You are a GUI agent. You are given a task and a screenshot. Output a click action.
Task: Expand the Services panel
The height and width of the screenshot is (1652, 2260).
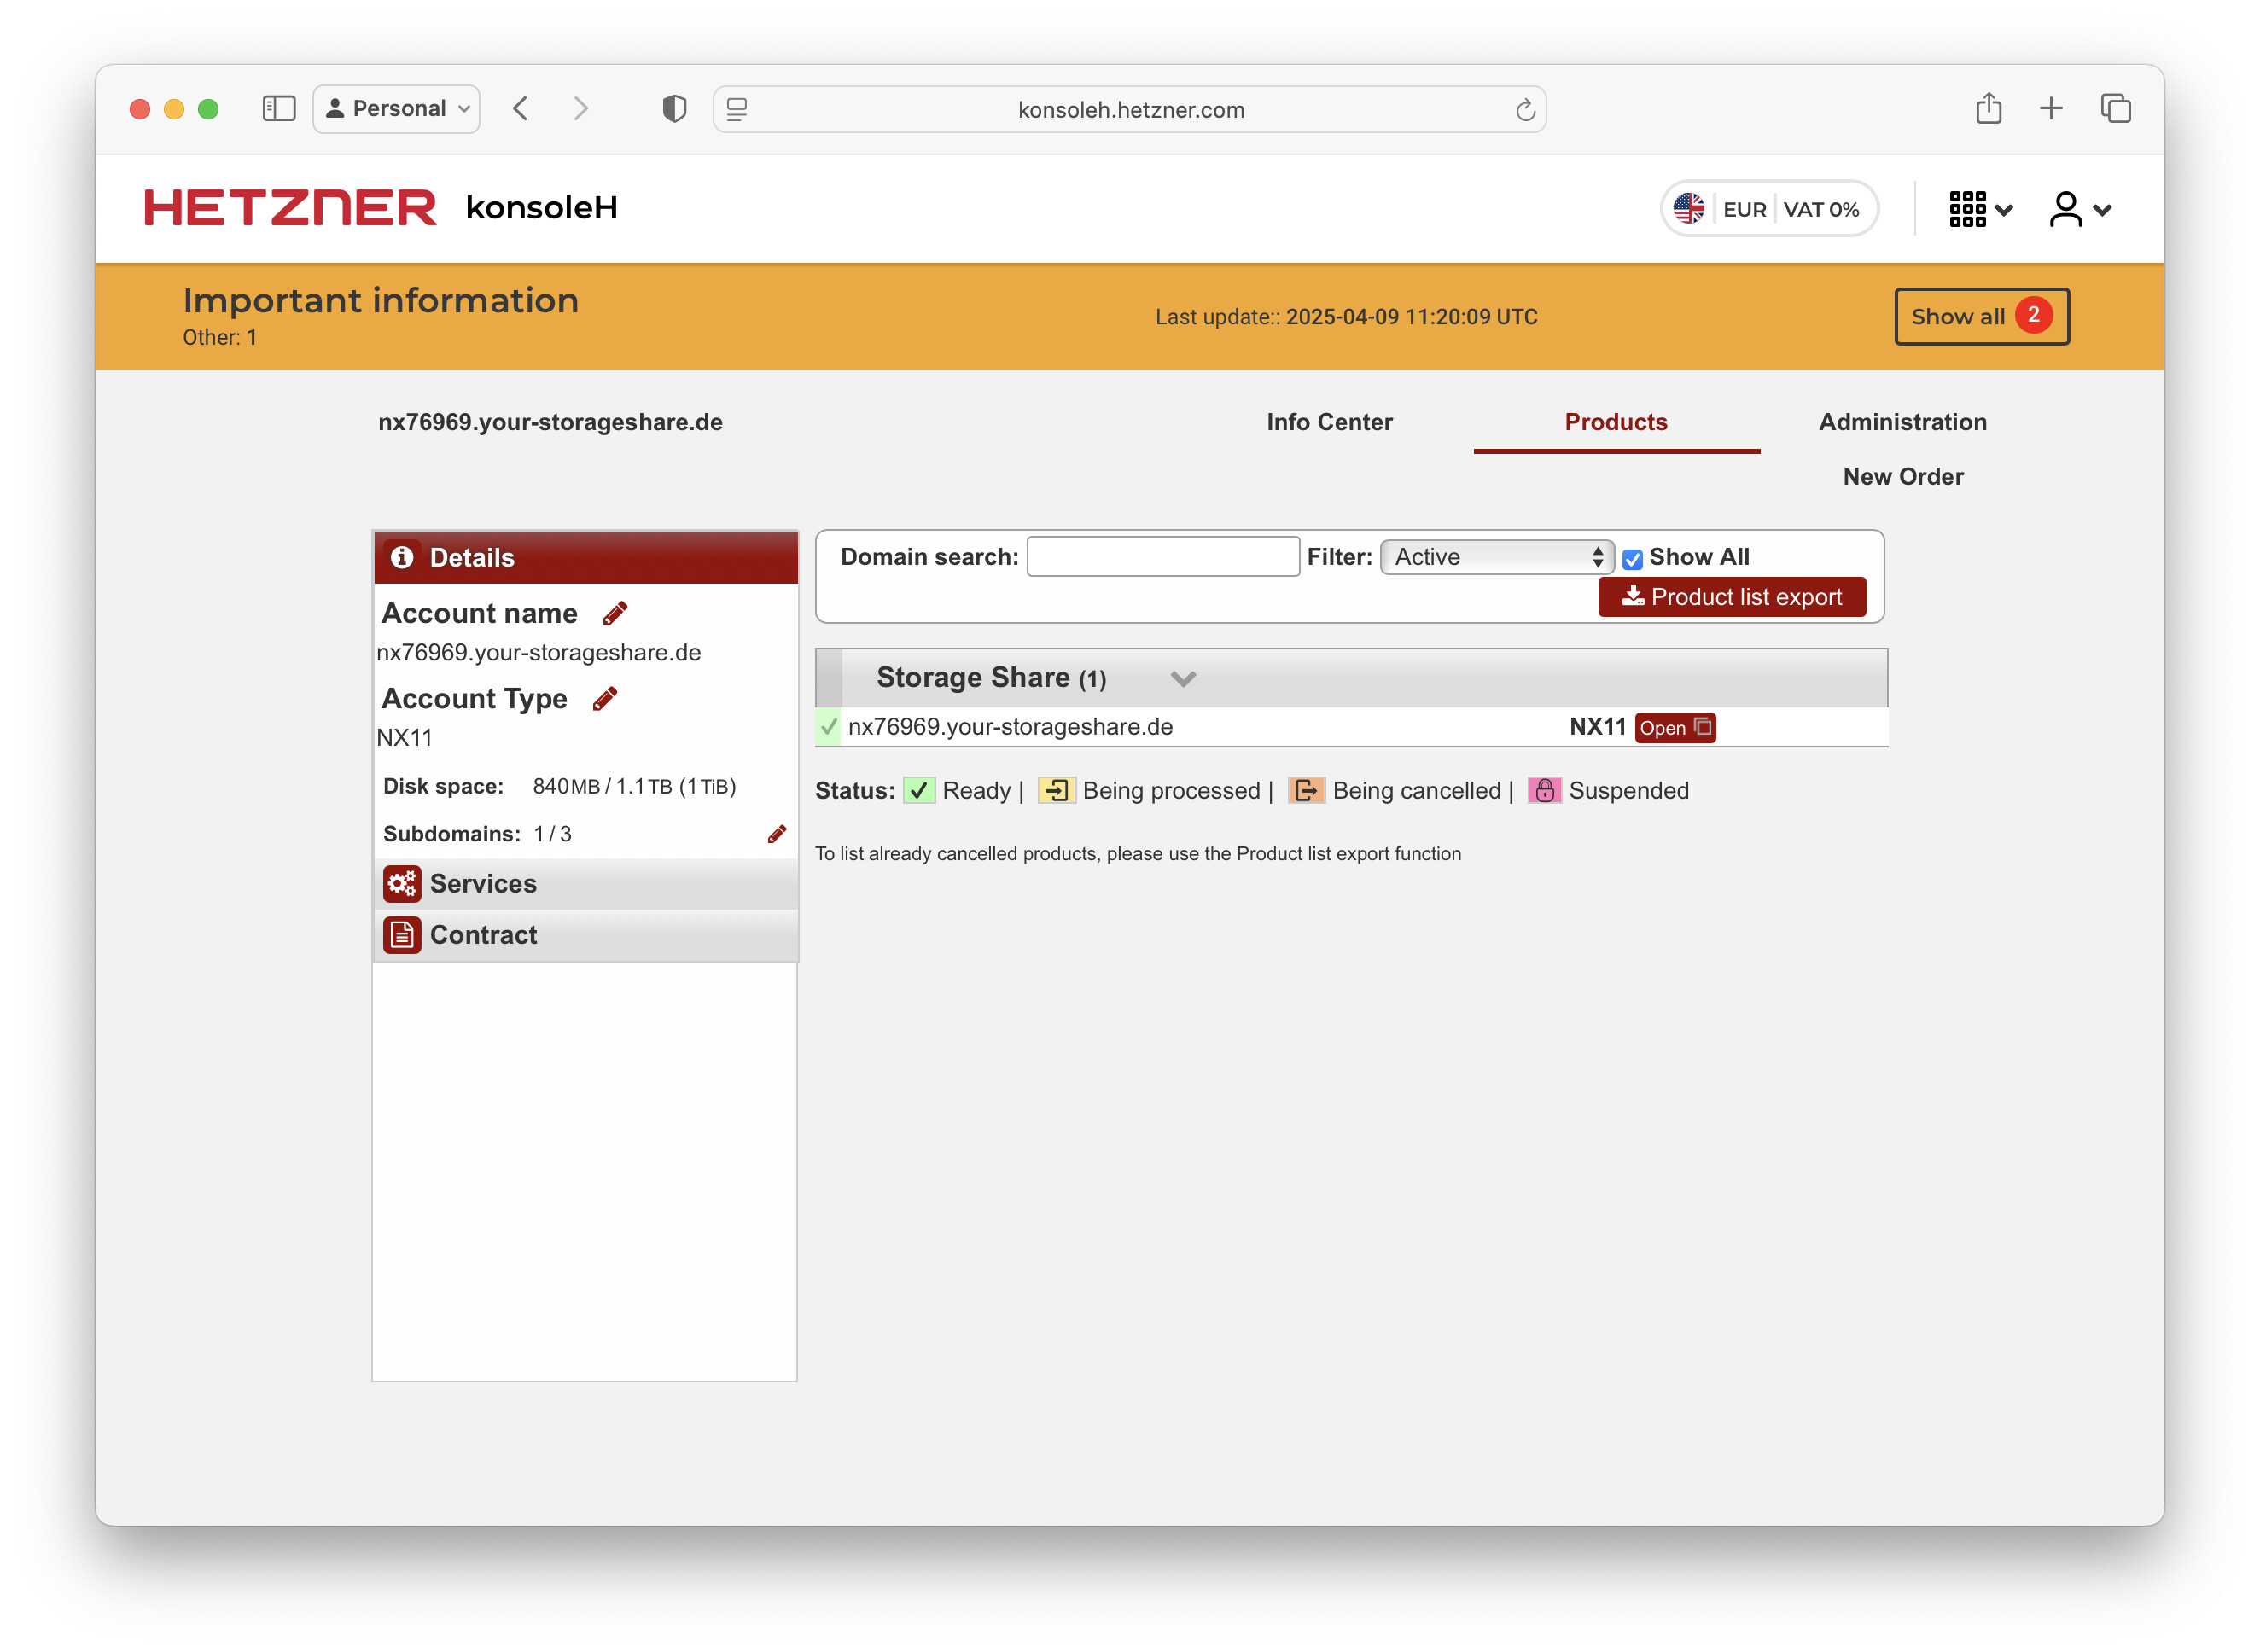click(x=586, y=884)
